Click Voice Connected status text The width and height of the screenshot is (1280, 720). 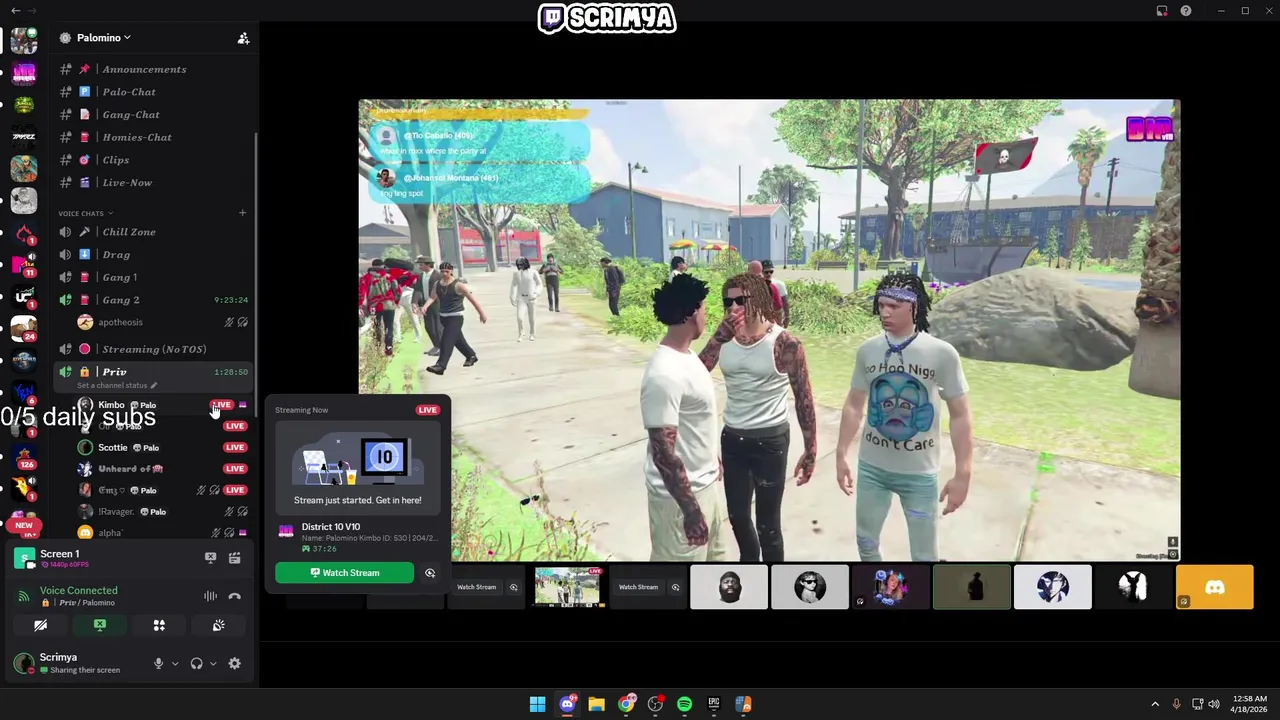coord(78,591)
